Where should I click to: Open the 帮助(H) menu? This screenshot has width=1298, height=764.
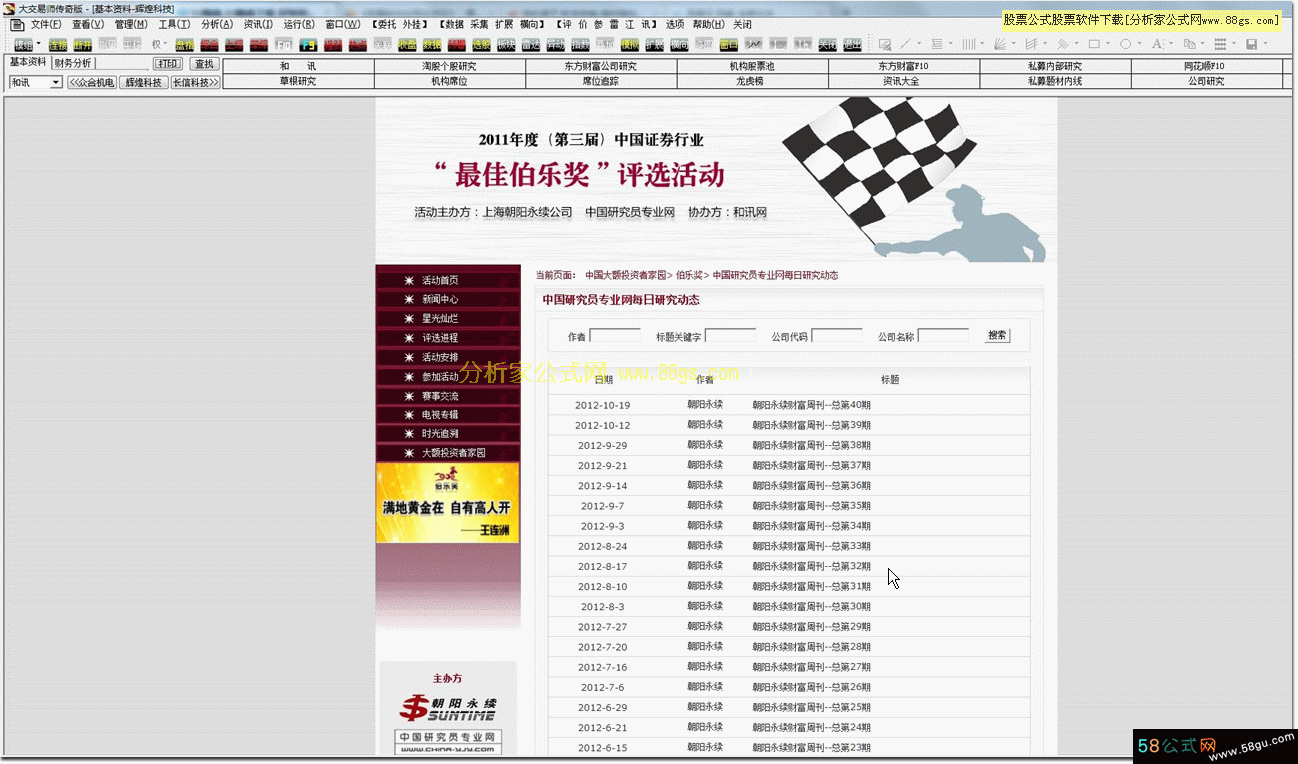tap(709, 24)
